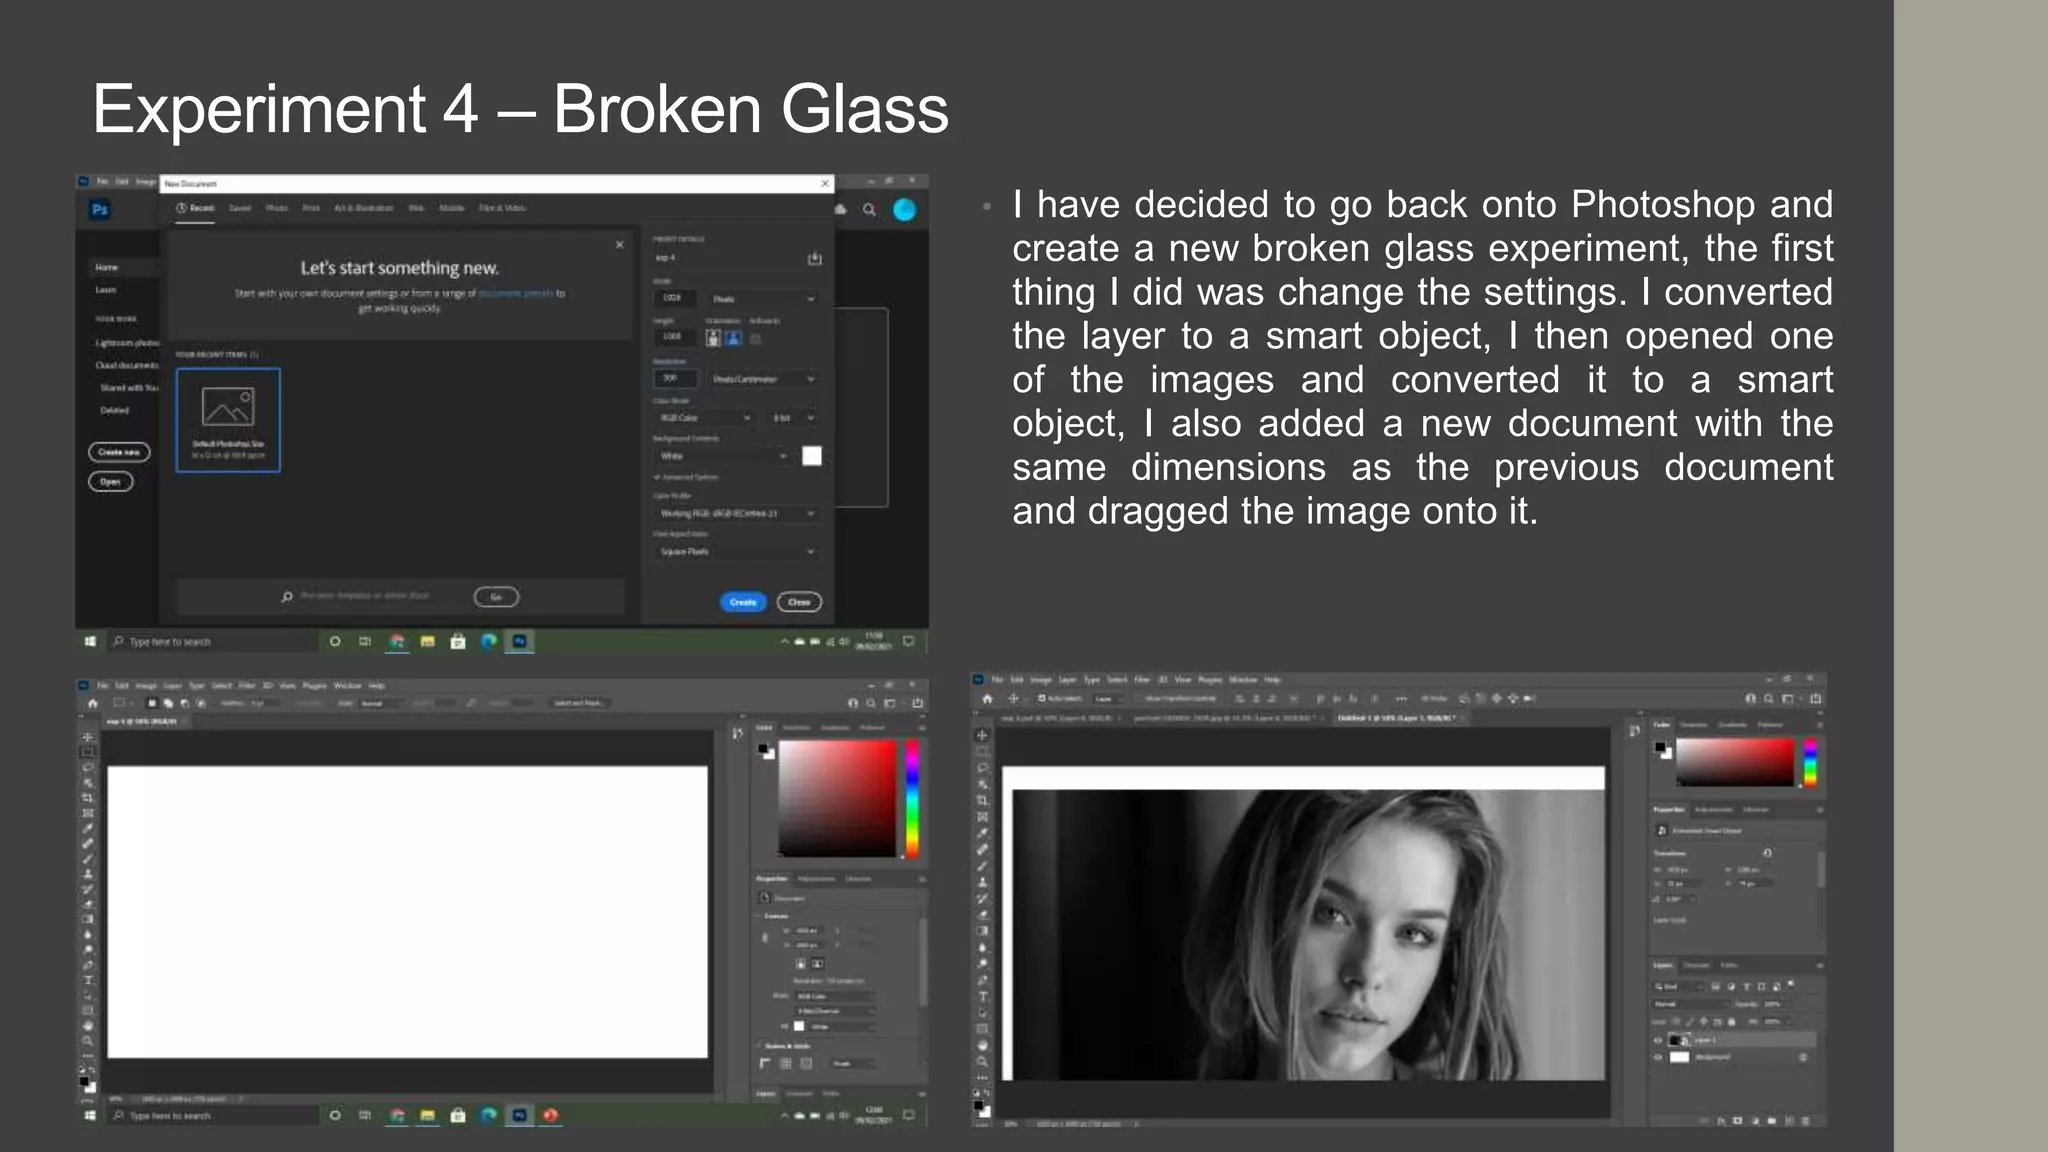Image resolution: width=2048 pixels, height=1152 pixels.
Task: Click the Create button in New Document dialog
Action: pos(743,602)
